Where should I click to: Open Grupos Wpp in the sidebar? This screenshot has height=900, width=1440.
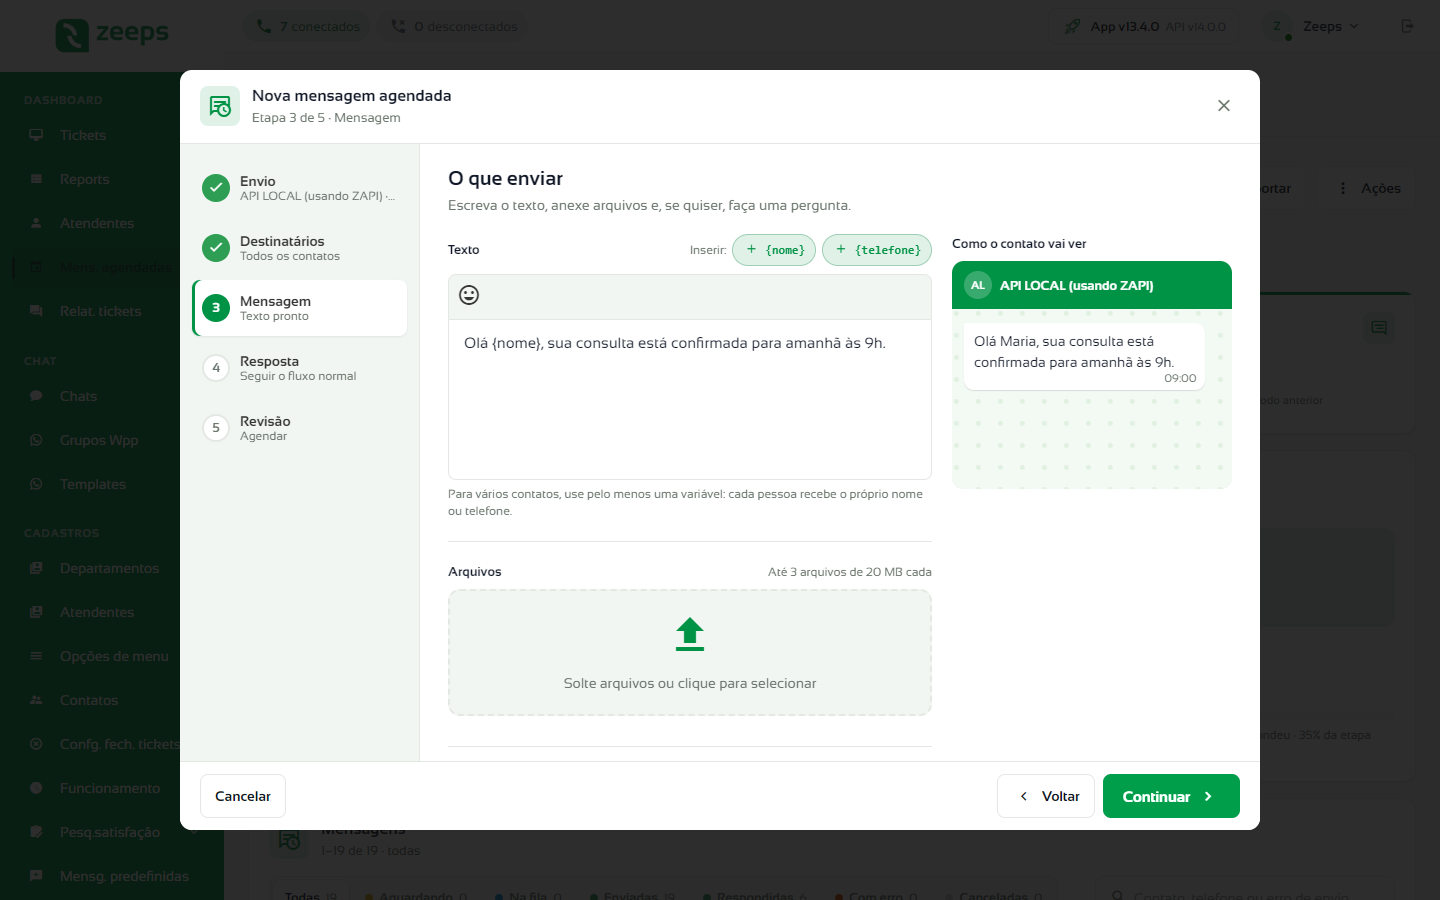tap(99, 440)
